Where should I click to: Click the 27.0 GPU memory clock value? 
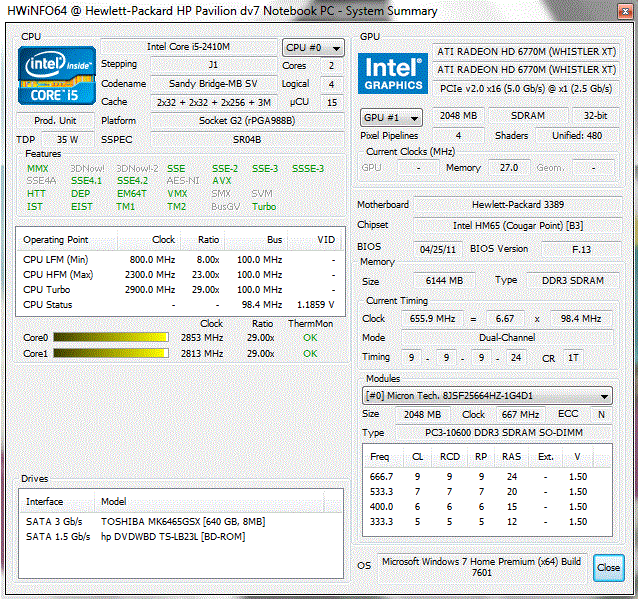click(509, 168)
